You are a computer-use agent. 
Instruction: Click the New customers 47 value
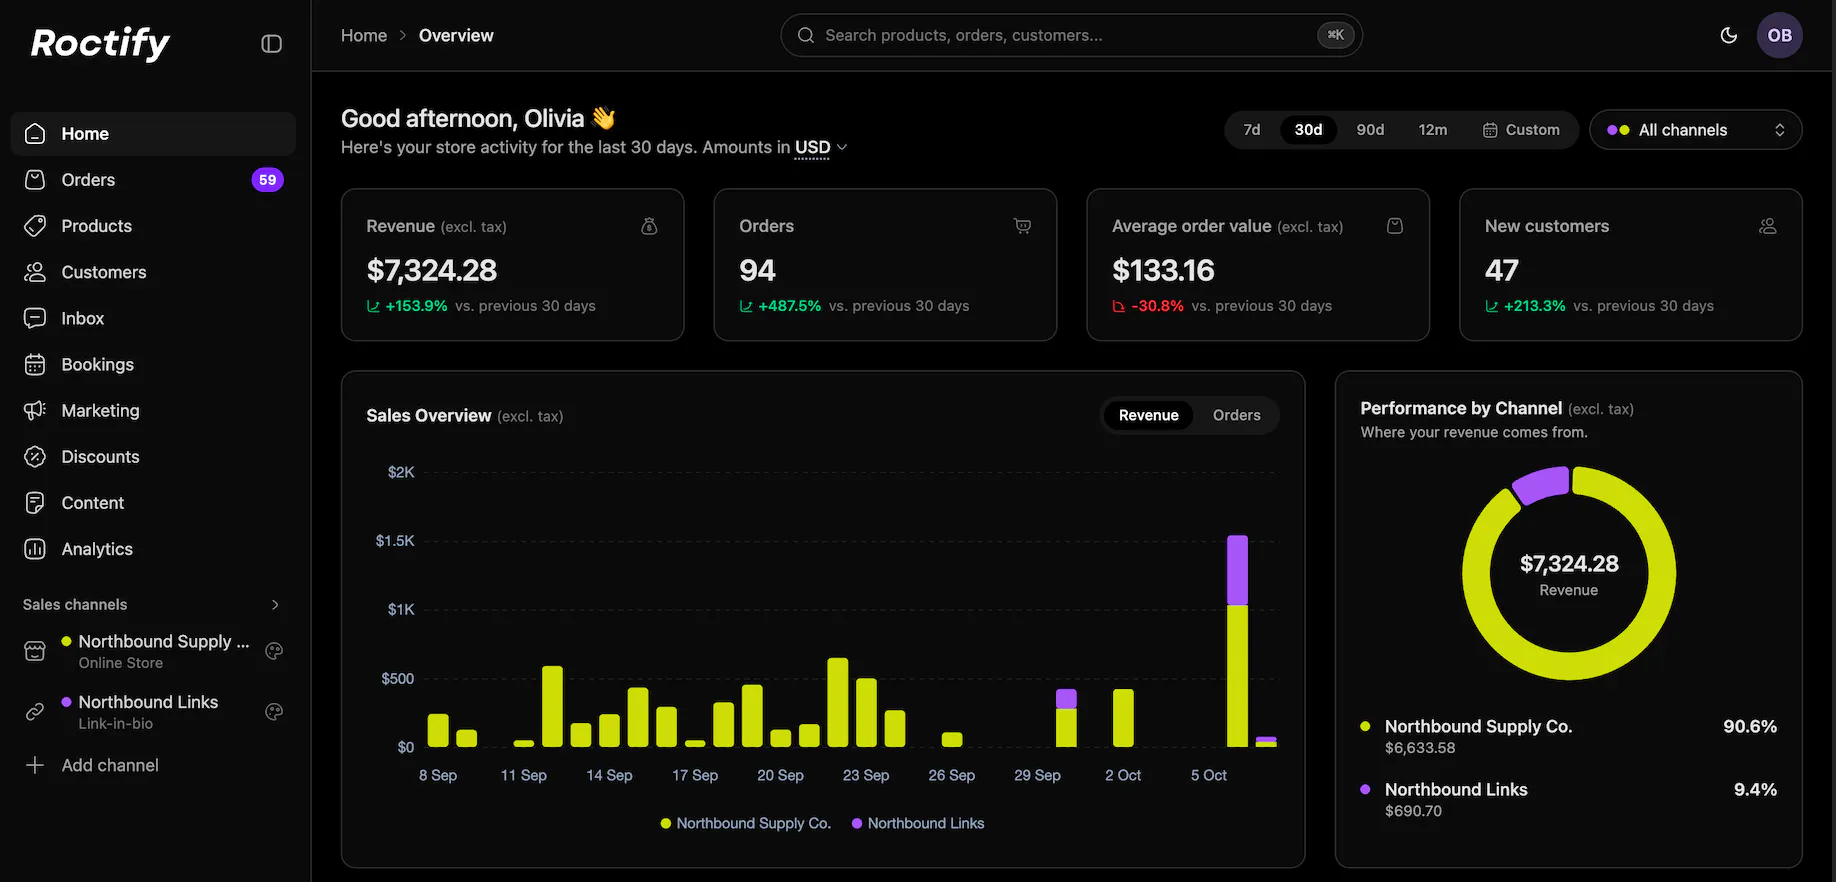coord(1502,270)
